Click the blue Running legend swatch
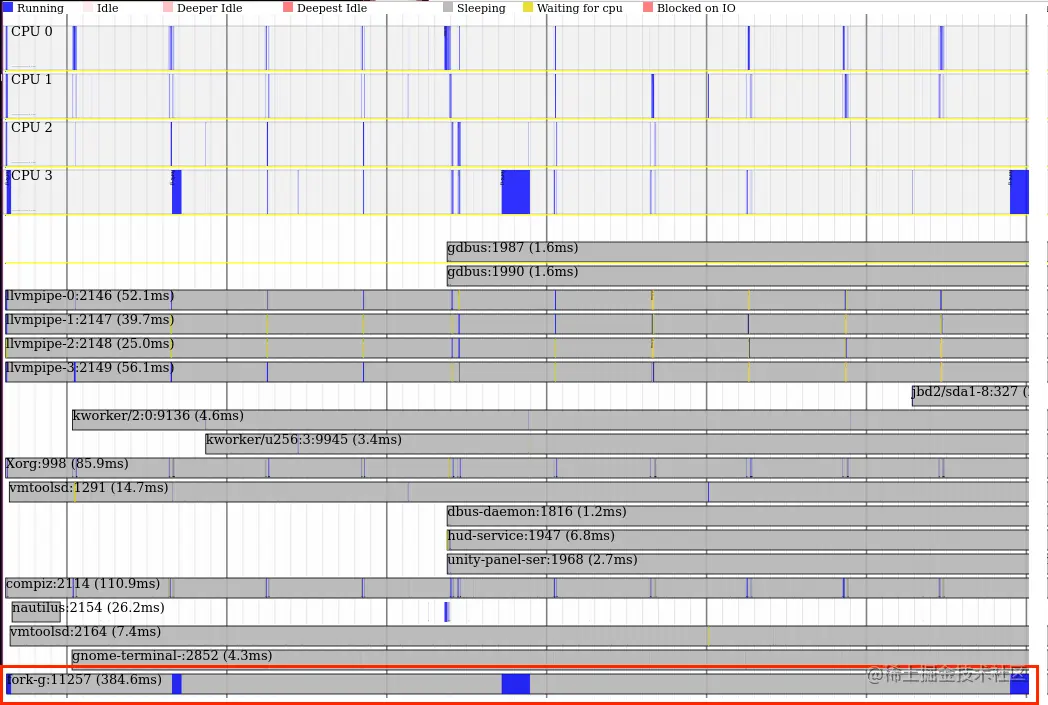1048x705 pixels. [x=8, y=7]
